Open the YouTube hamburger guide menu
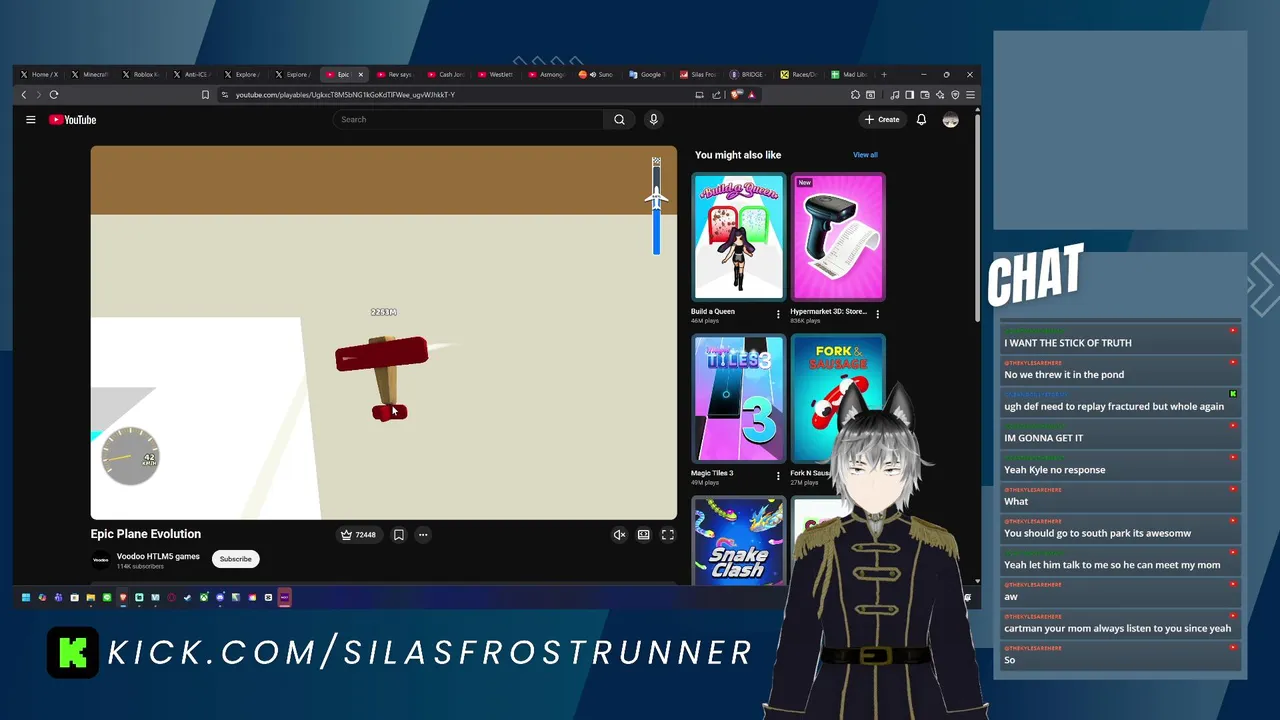Screen dimensions: 1280x720 [31, 120]
